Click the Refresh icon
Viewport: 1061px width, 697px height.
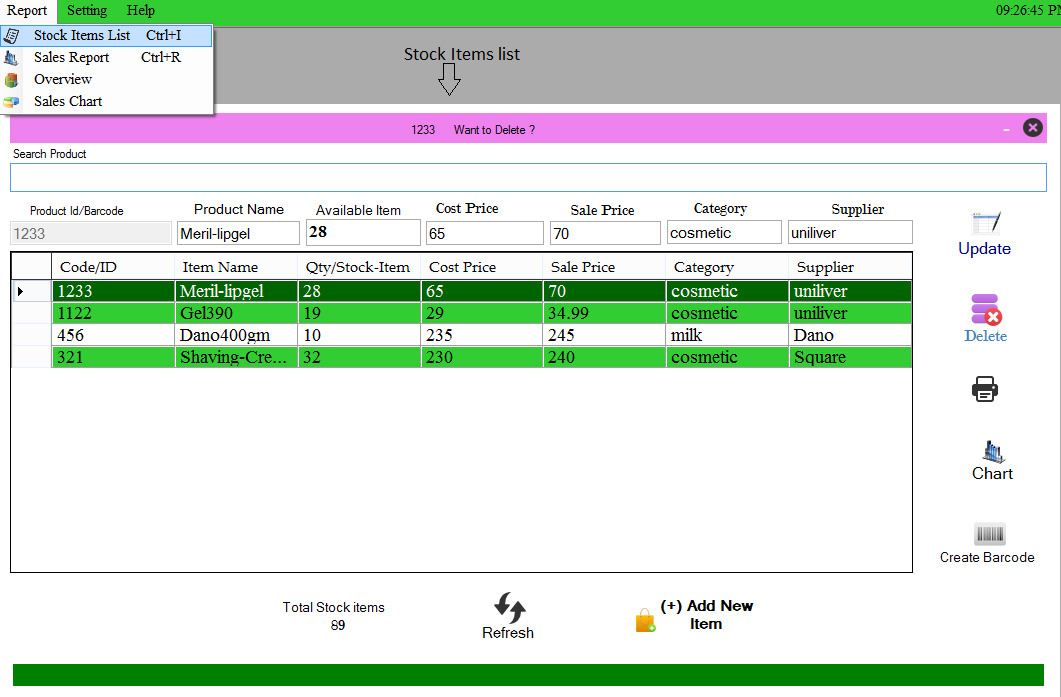click(508, 605)
